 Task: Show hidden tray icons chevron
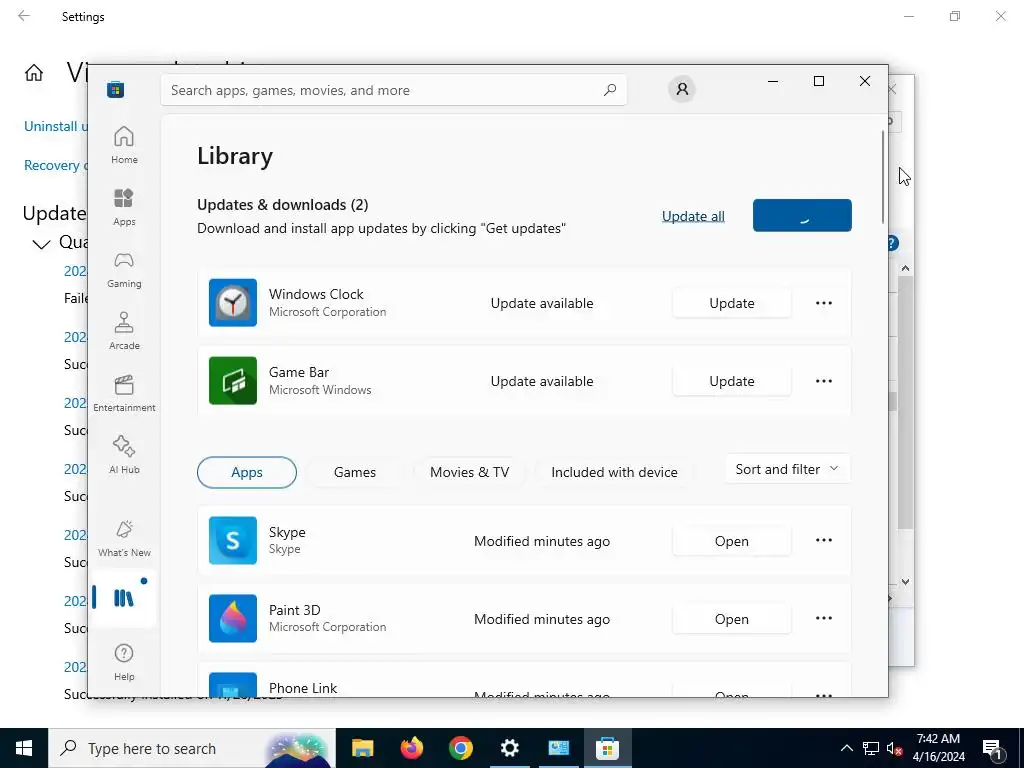pyautogui.click(x=846, y=748)
